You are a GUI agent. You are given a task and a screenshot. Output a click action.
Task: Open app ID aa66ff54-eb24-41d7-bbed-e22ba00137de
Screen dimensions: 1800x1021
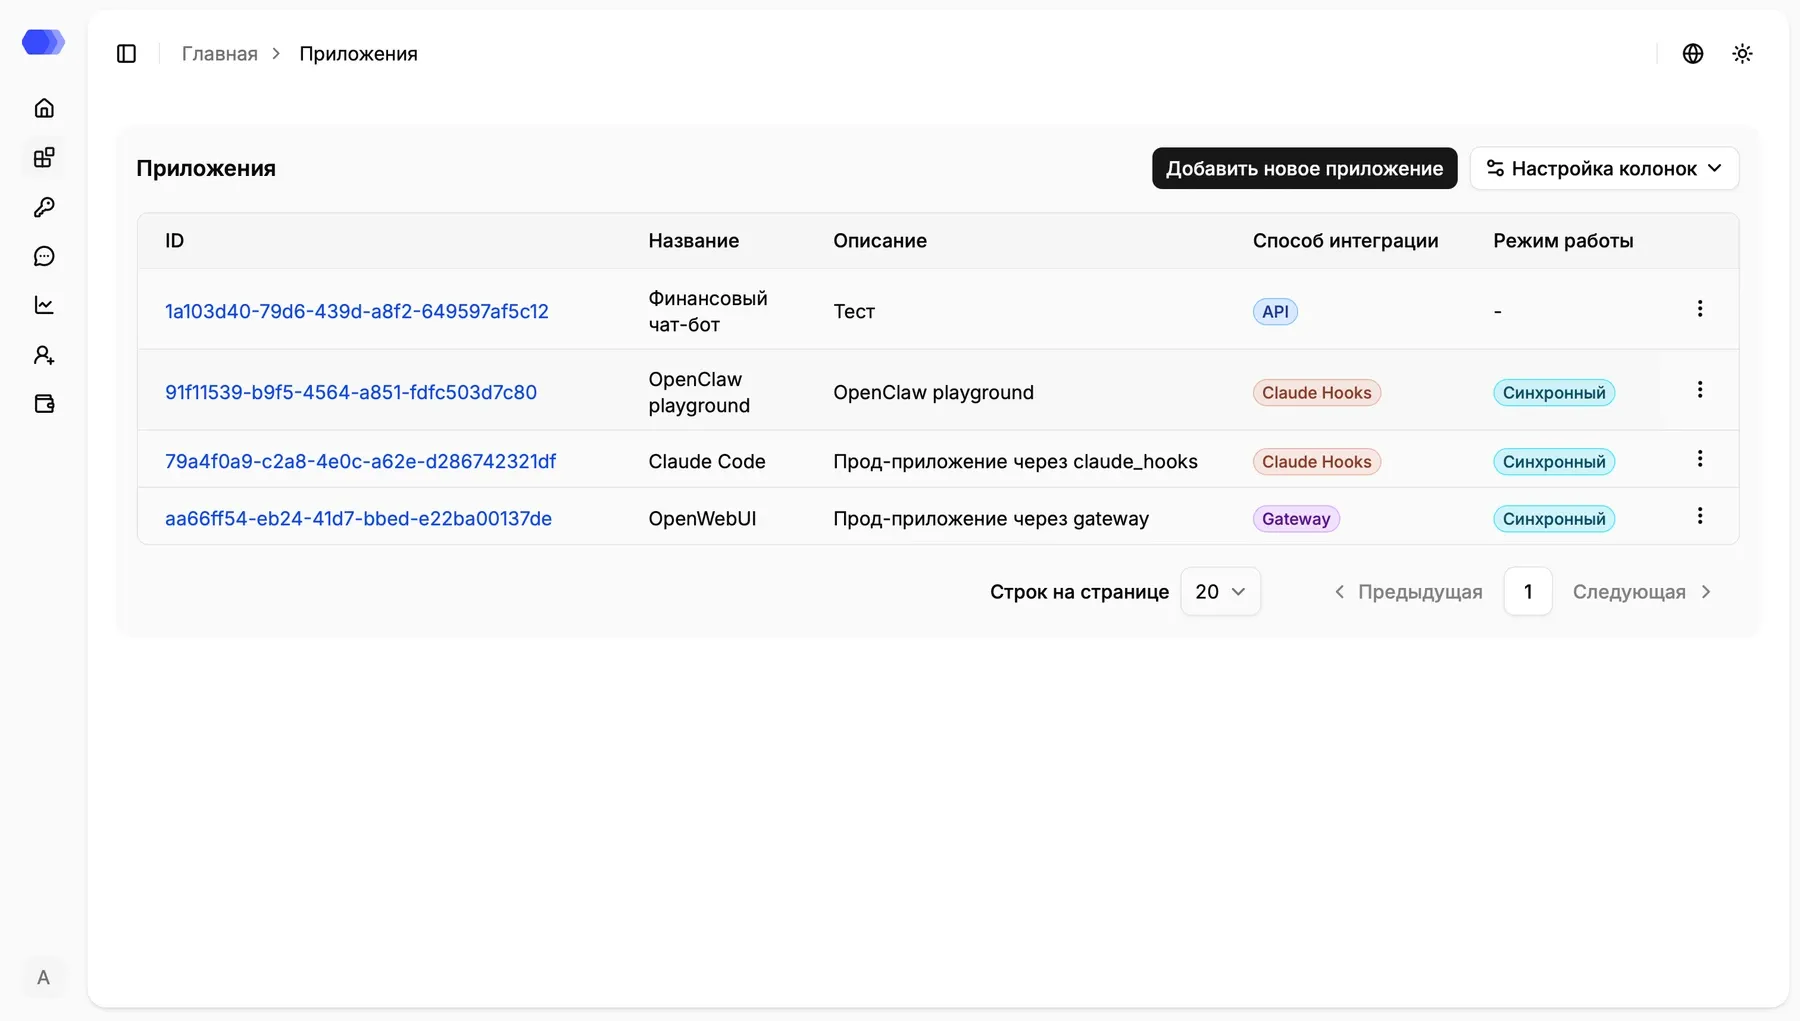tap(358, 518)
